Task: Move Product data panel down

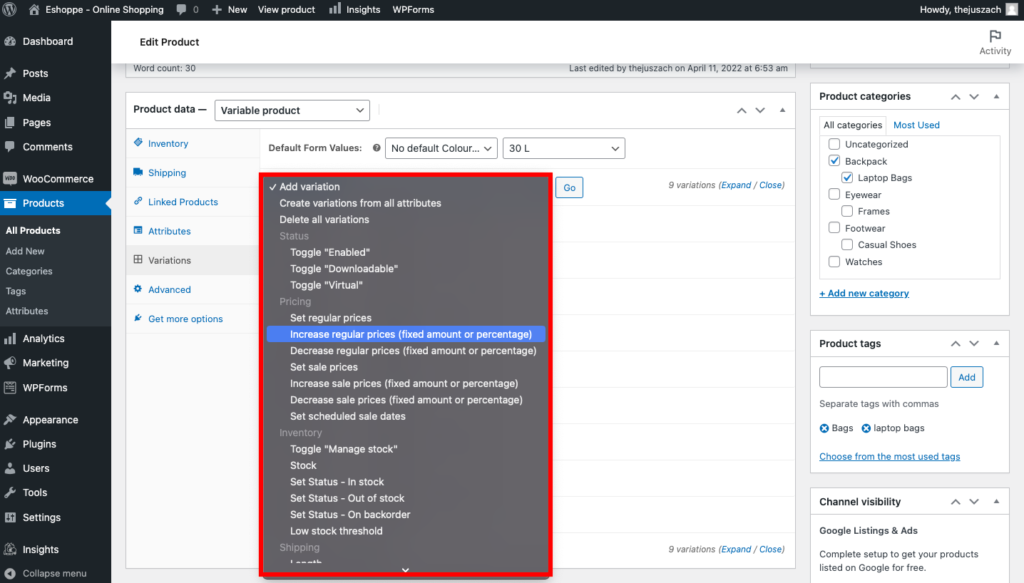Action: [x=760, y=110]
